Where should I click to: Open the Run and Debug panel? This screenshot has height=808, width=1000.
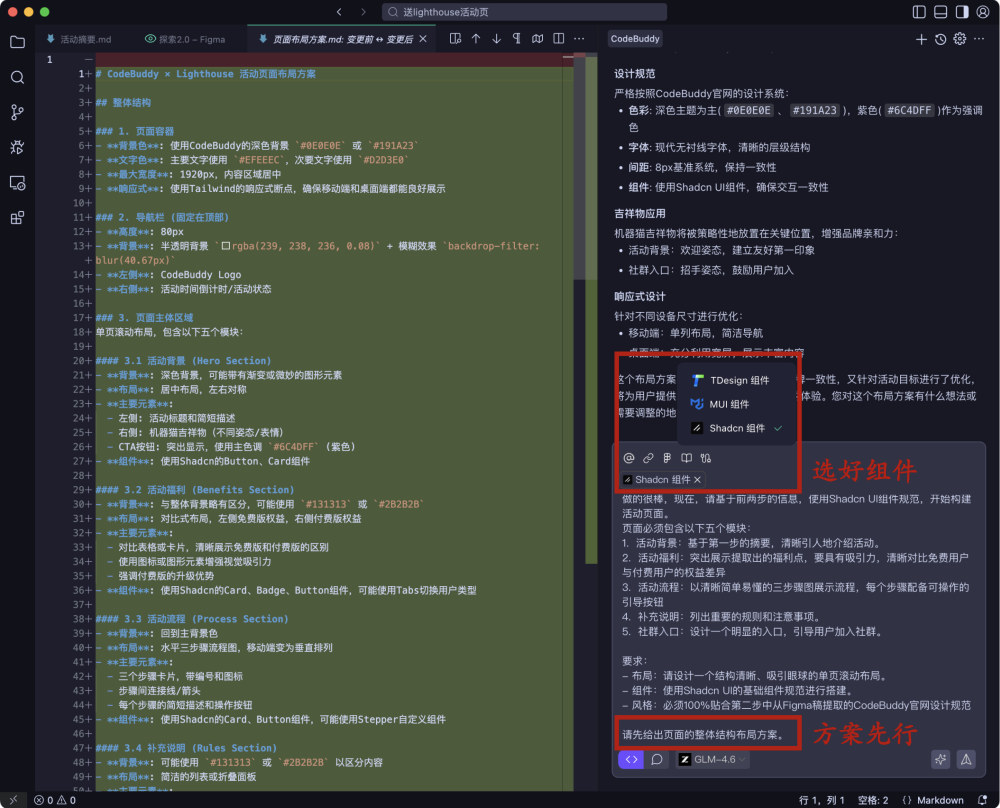[16, 147]
